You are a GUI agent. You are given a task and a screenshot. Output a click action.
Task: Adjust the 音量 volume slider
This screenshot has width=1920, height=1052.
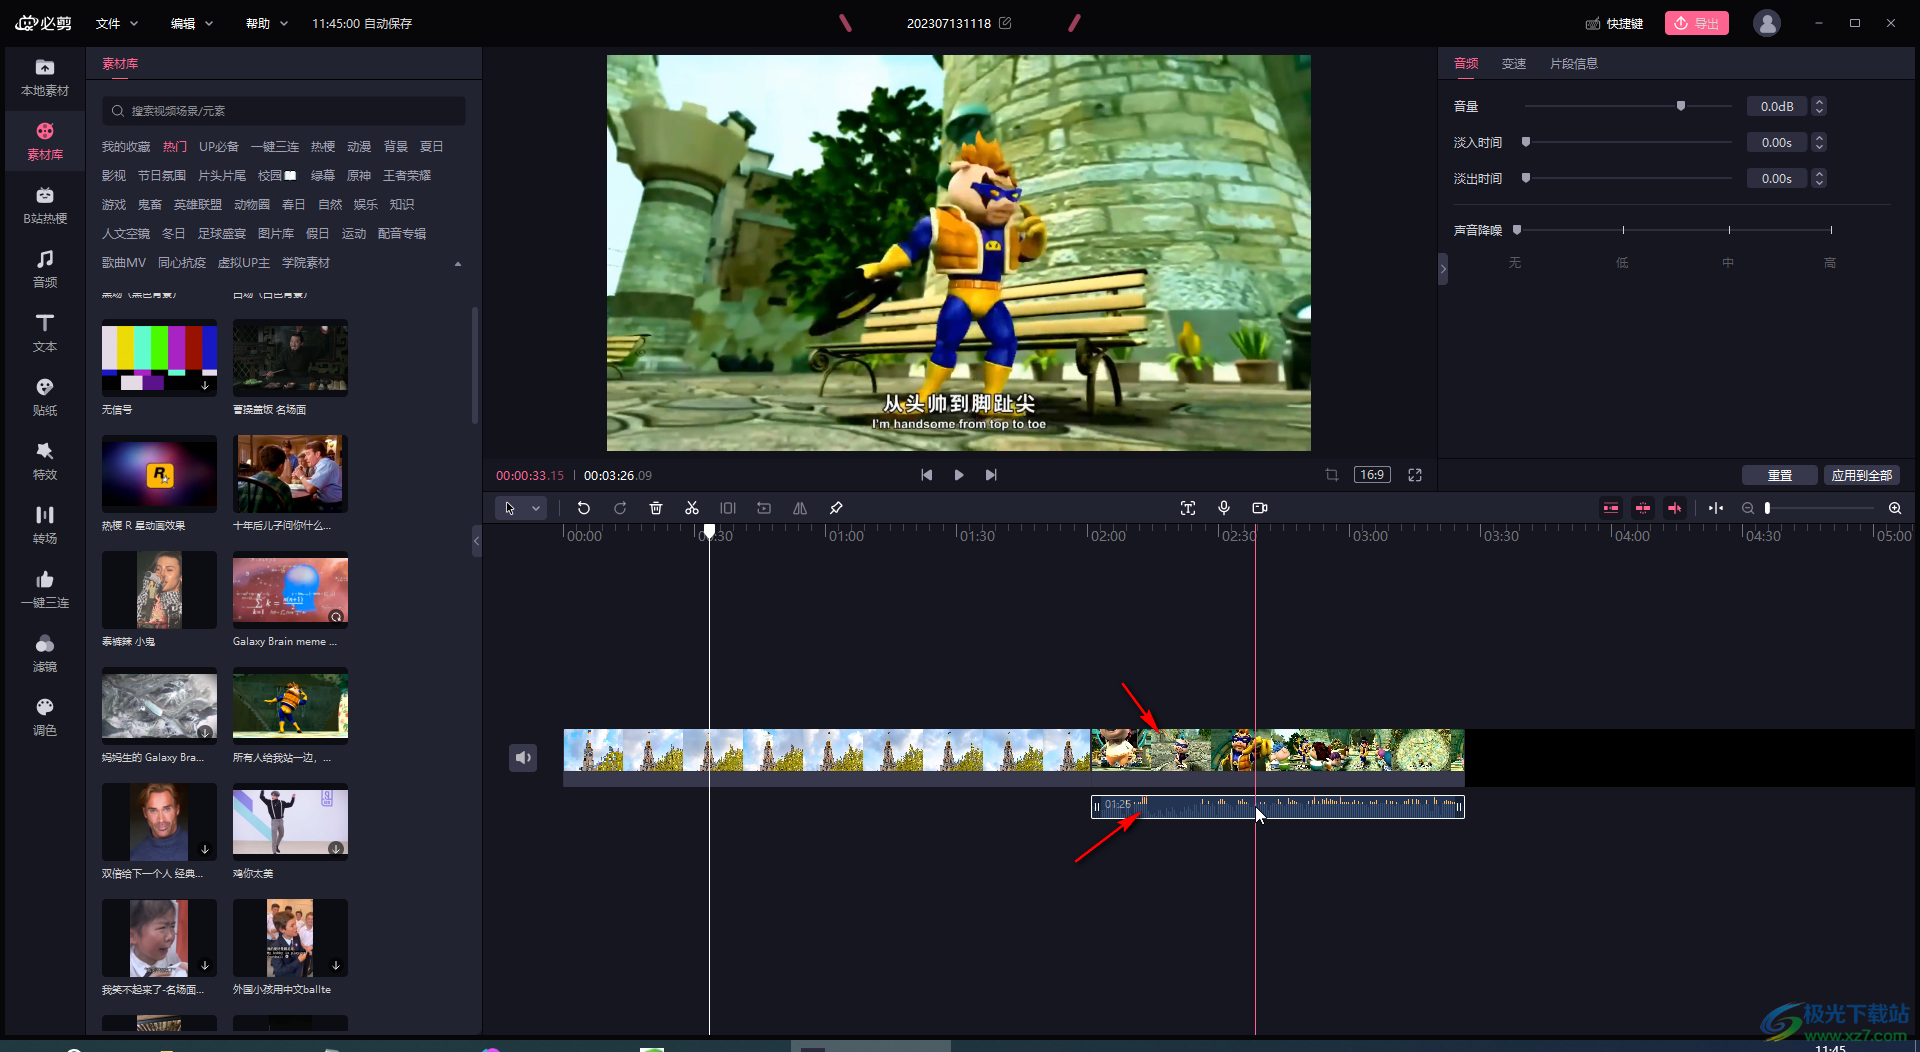click(1628, 106)
